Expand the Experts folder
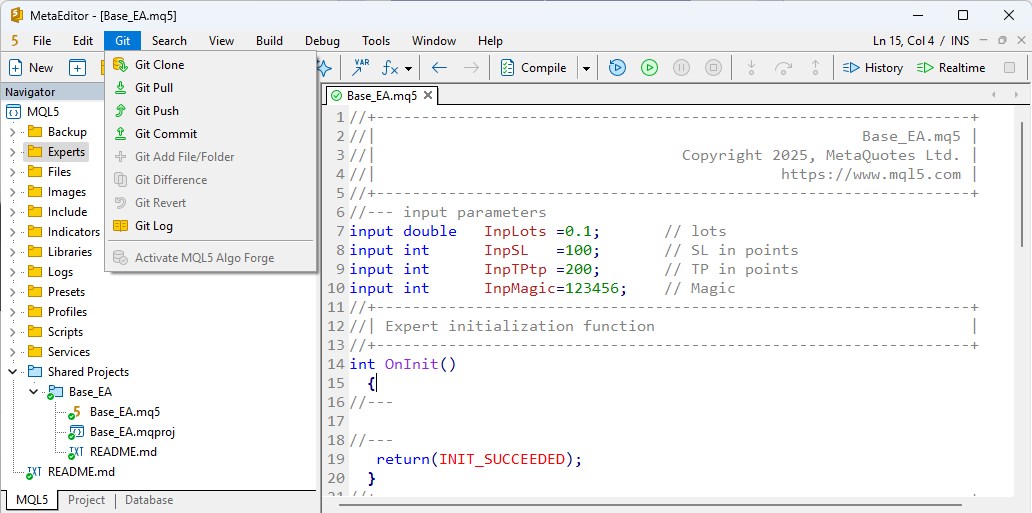This screenshot has width=1032, height=513. [x=13, y=152]
